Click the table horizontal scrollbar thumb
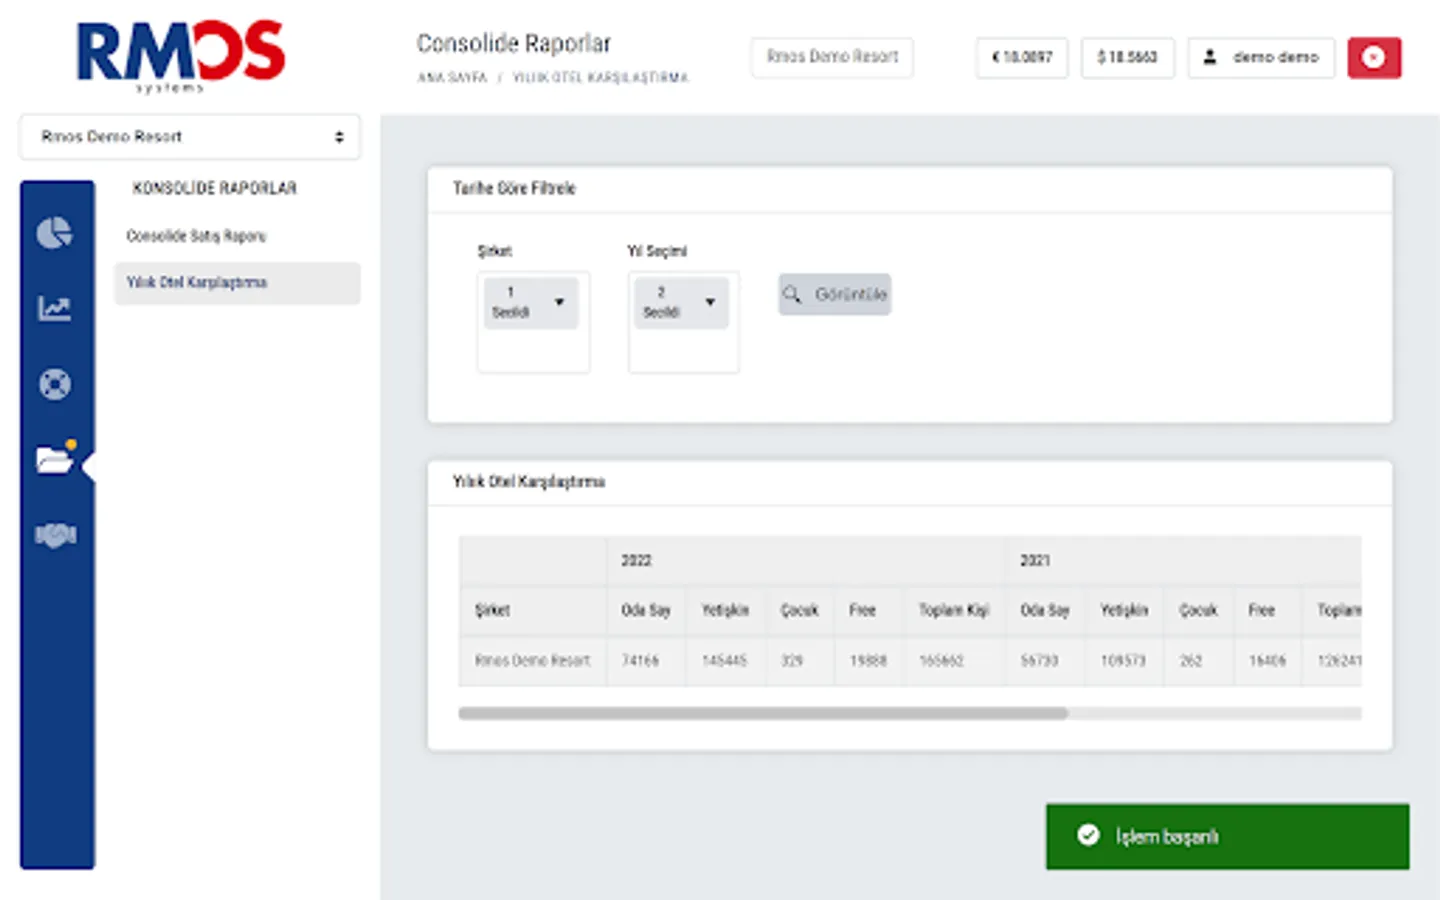Screen dimensions: 1440x900 [763, 713]
